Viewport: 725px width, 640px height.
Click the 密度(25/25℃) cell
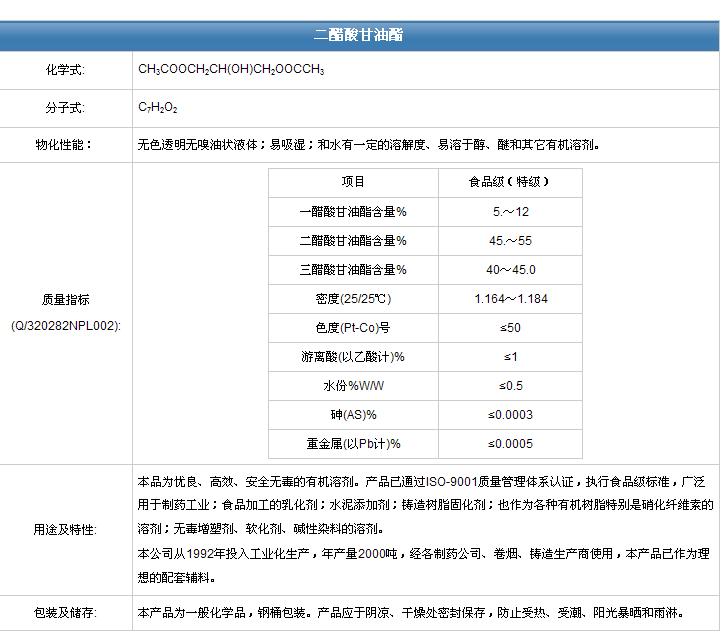(x=353, y=299)
